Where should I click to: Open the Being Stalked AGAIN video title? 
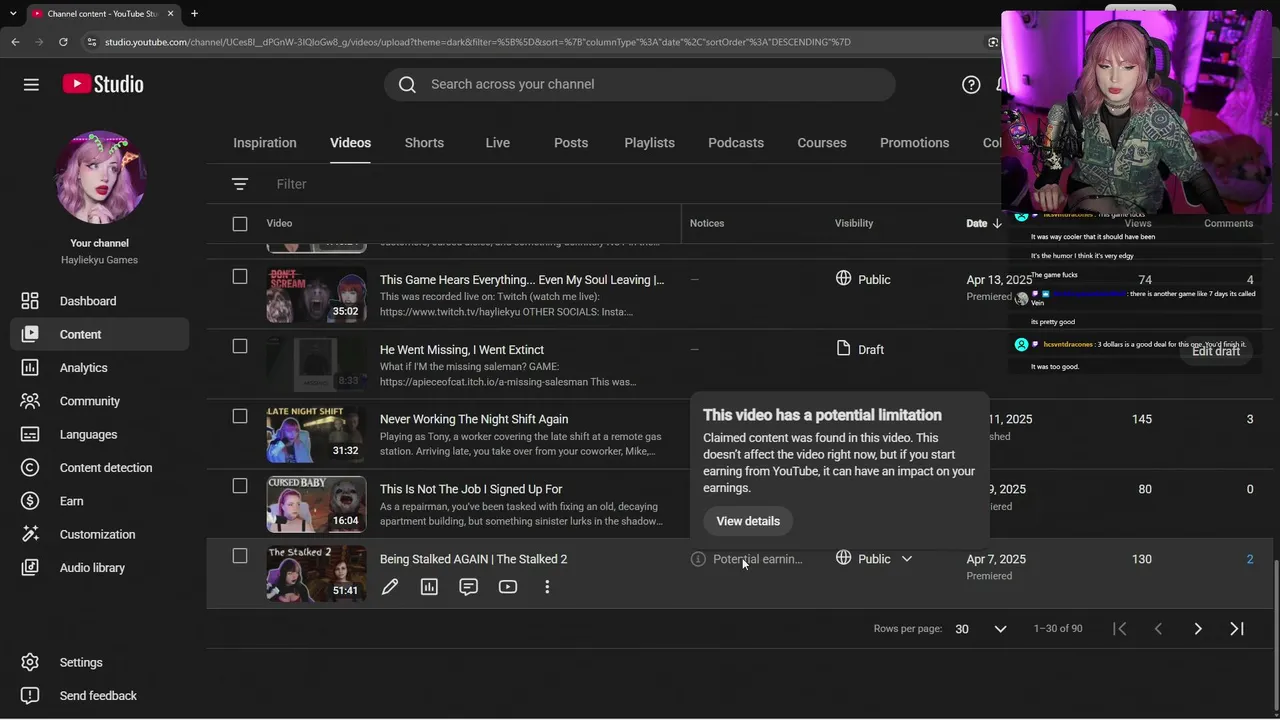(474, 559)
